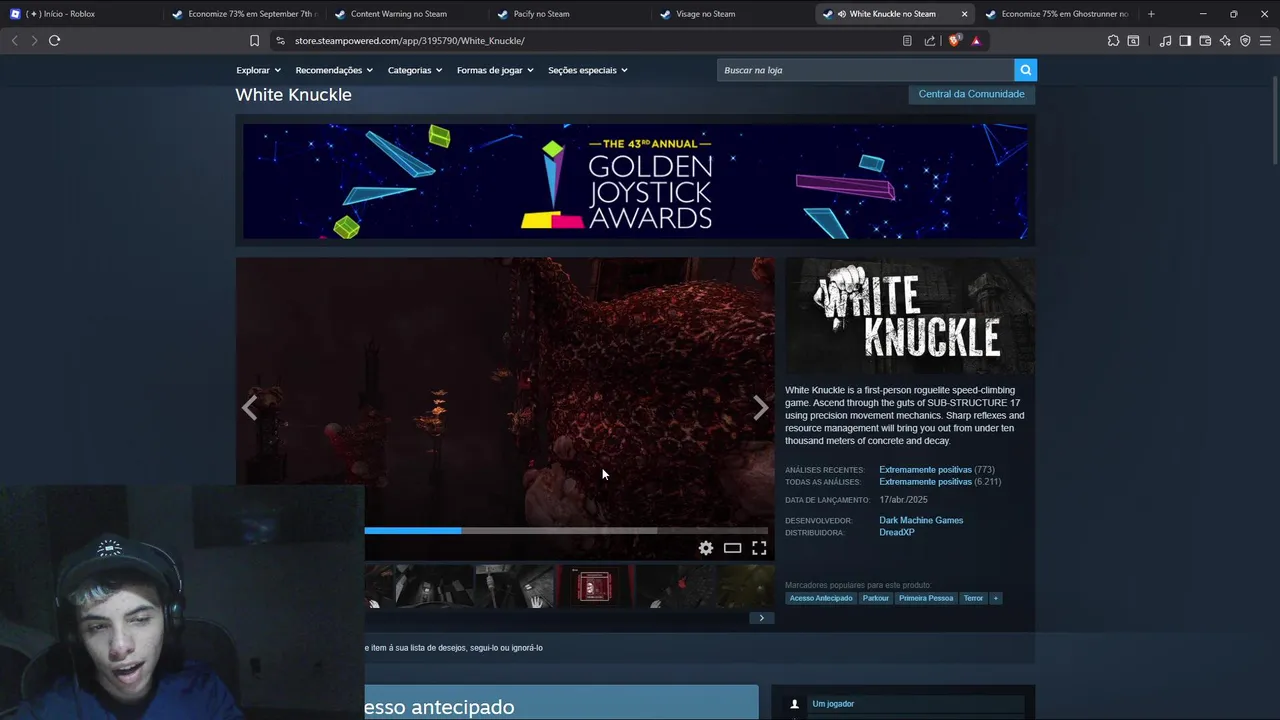Switch to Economize 75% em Ghostrunner tab
Image resolution: width=1280 pixels, height=720 pixels.
[x=1057, y=14]
